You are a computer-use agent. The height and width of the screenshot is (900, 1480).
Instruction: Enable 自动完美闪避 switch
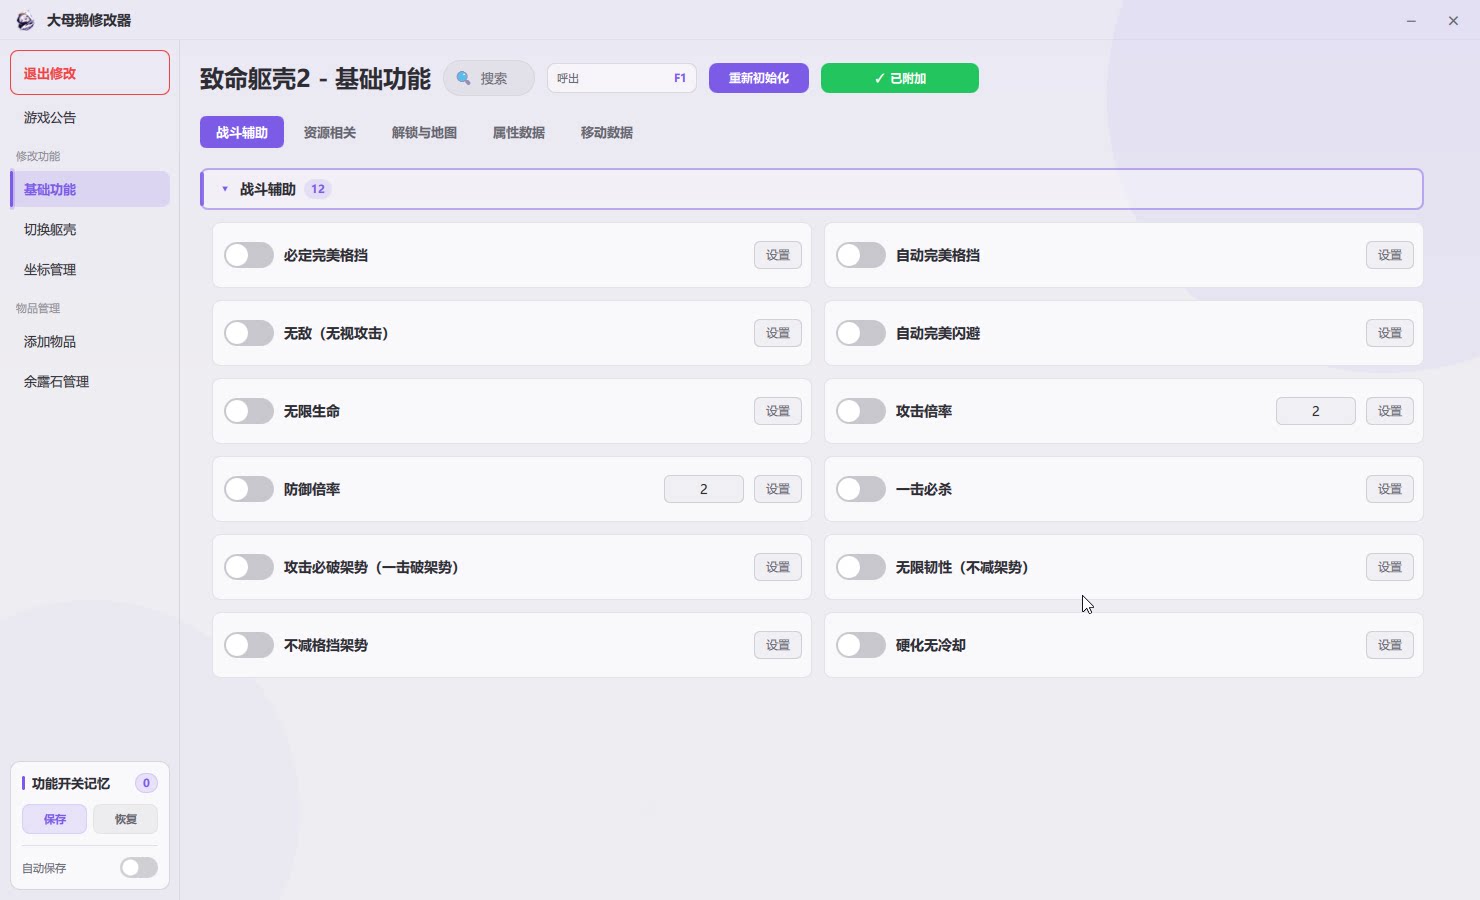861,333
